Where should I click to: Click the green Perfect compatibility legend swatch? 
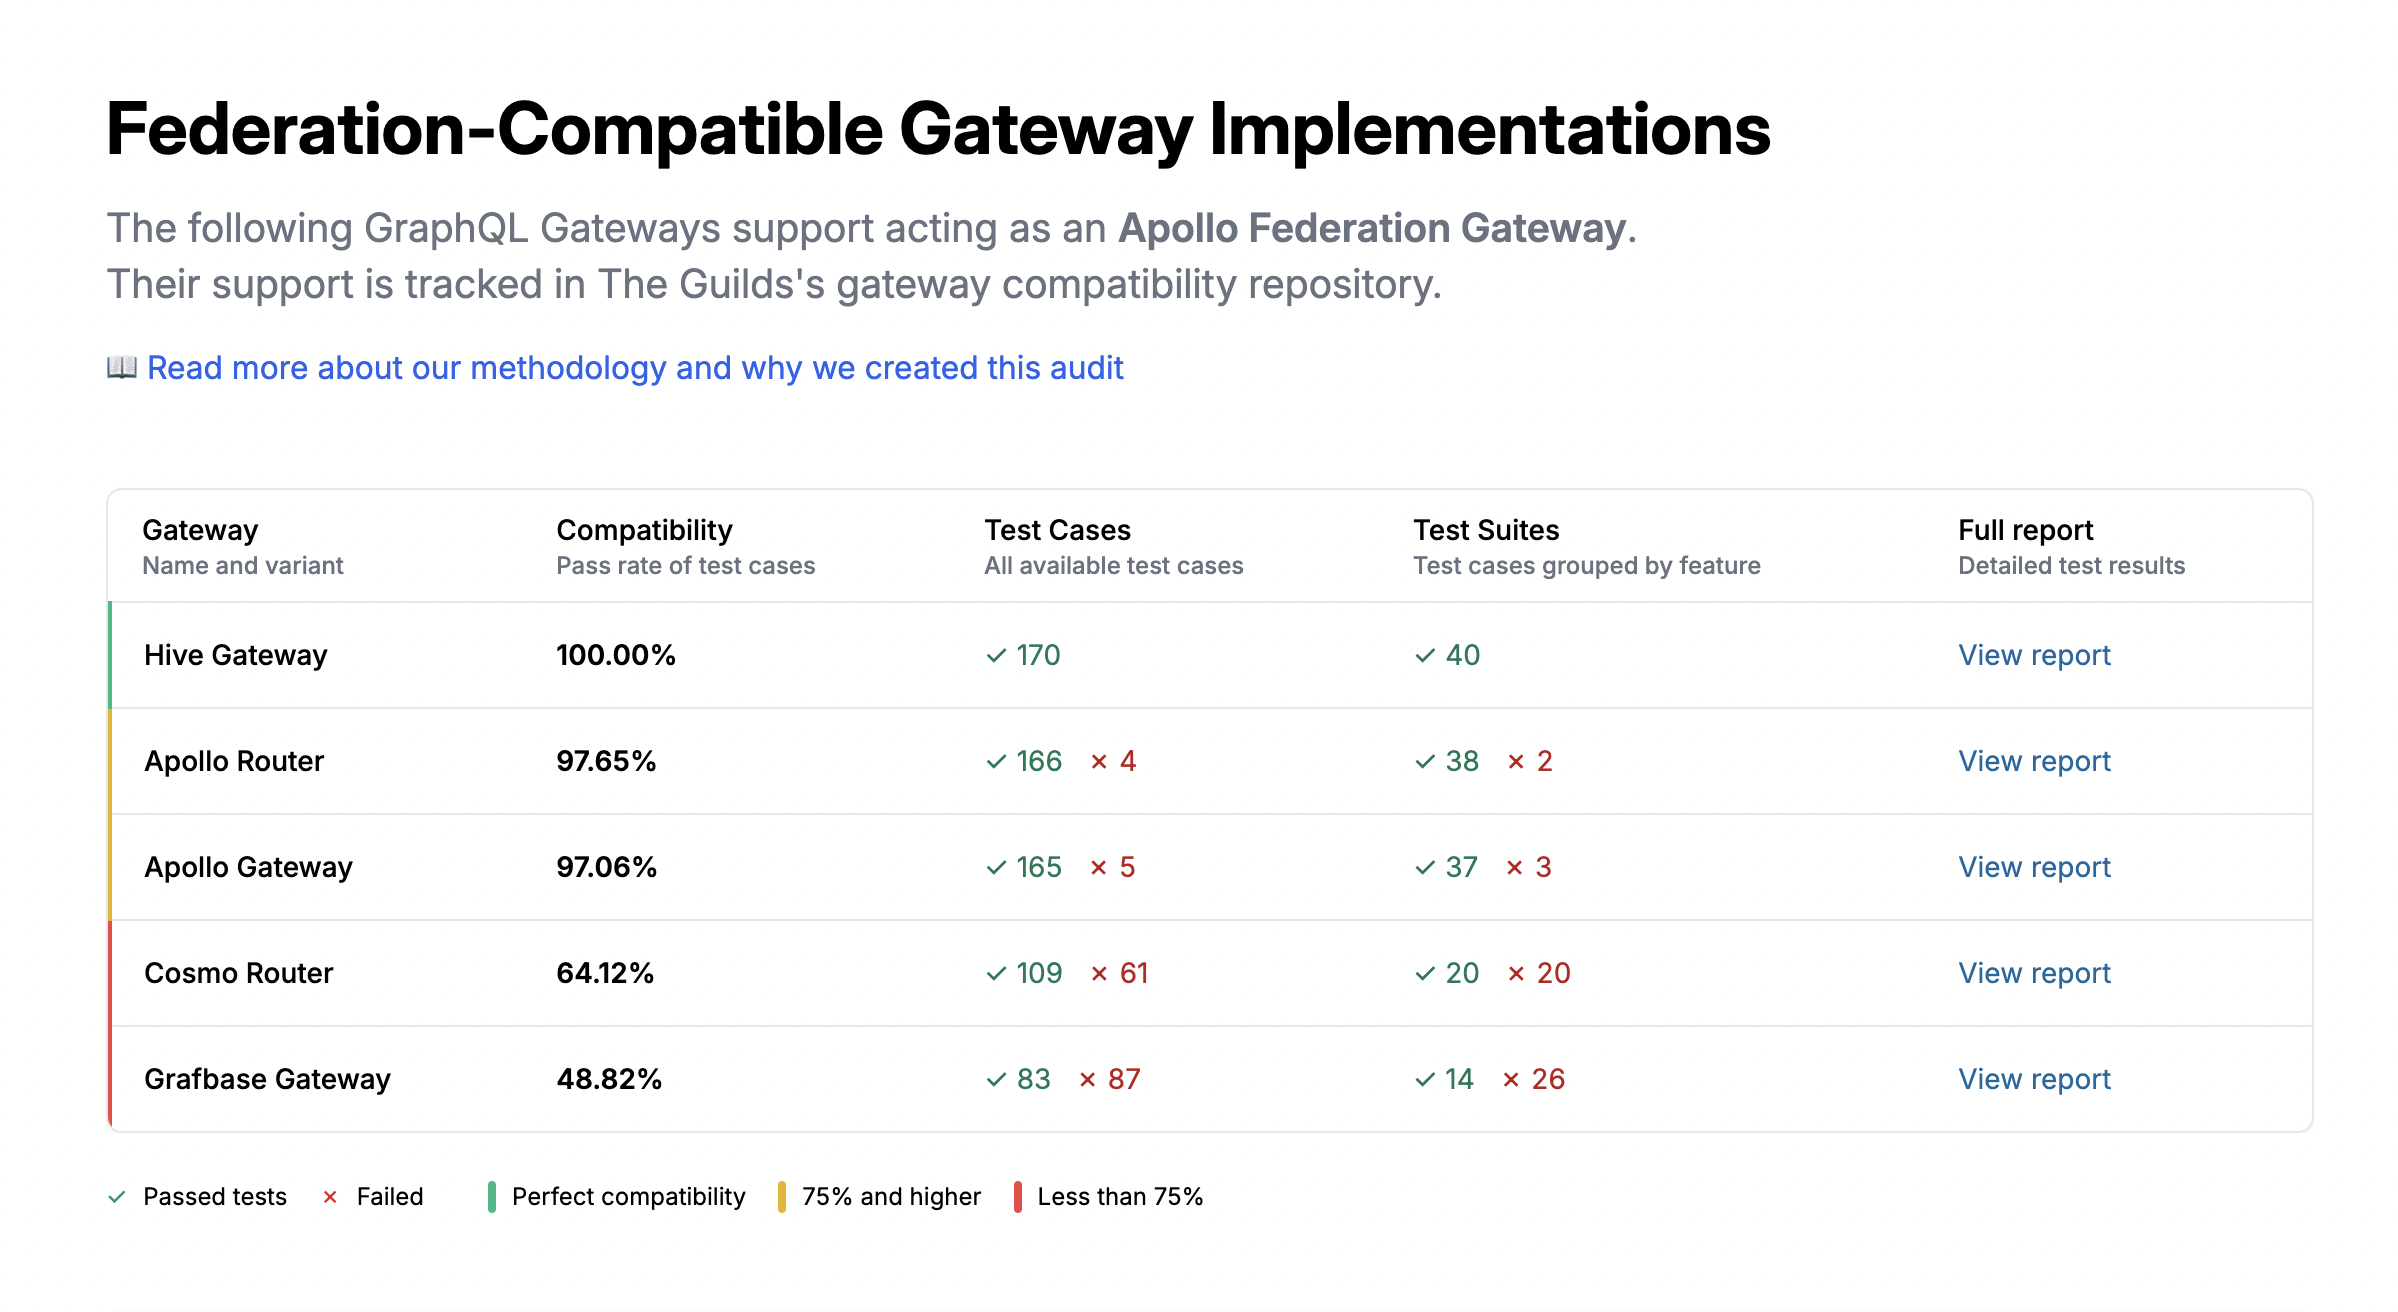coord(491,1197)
